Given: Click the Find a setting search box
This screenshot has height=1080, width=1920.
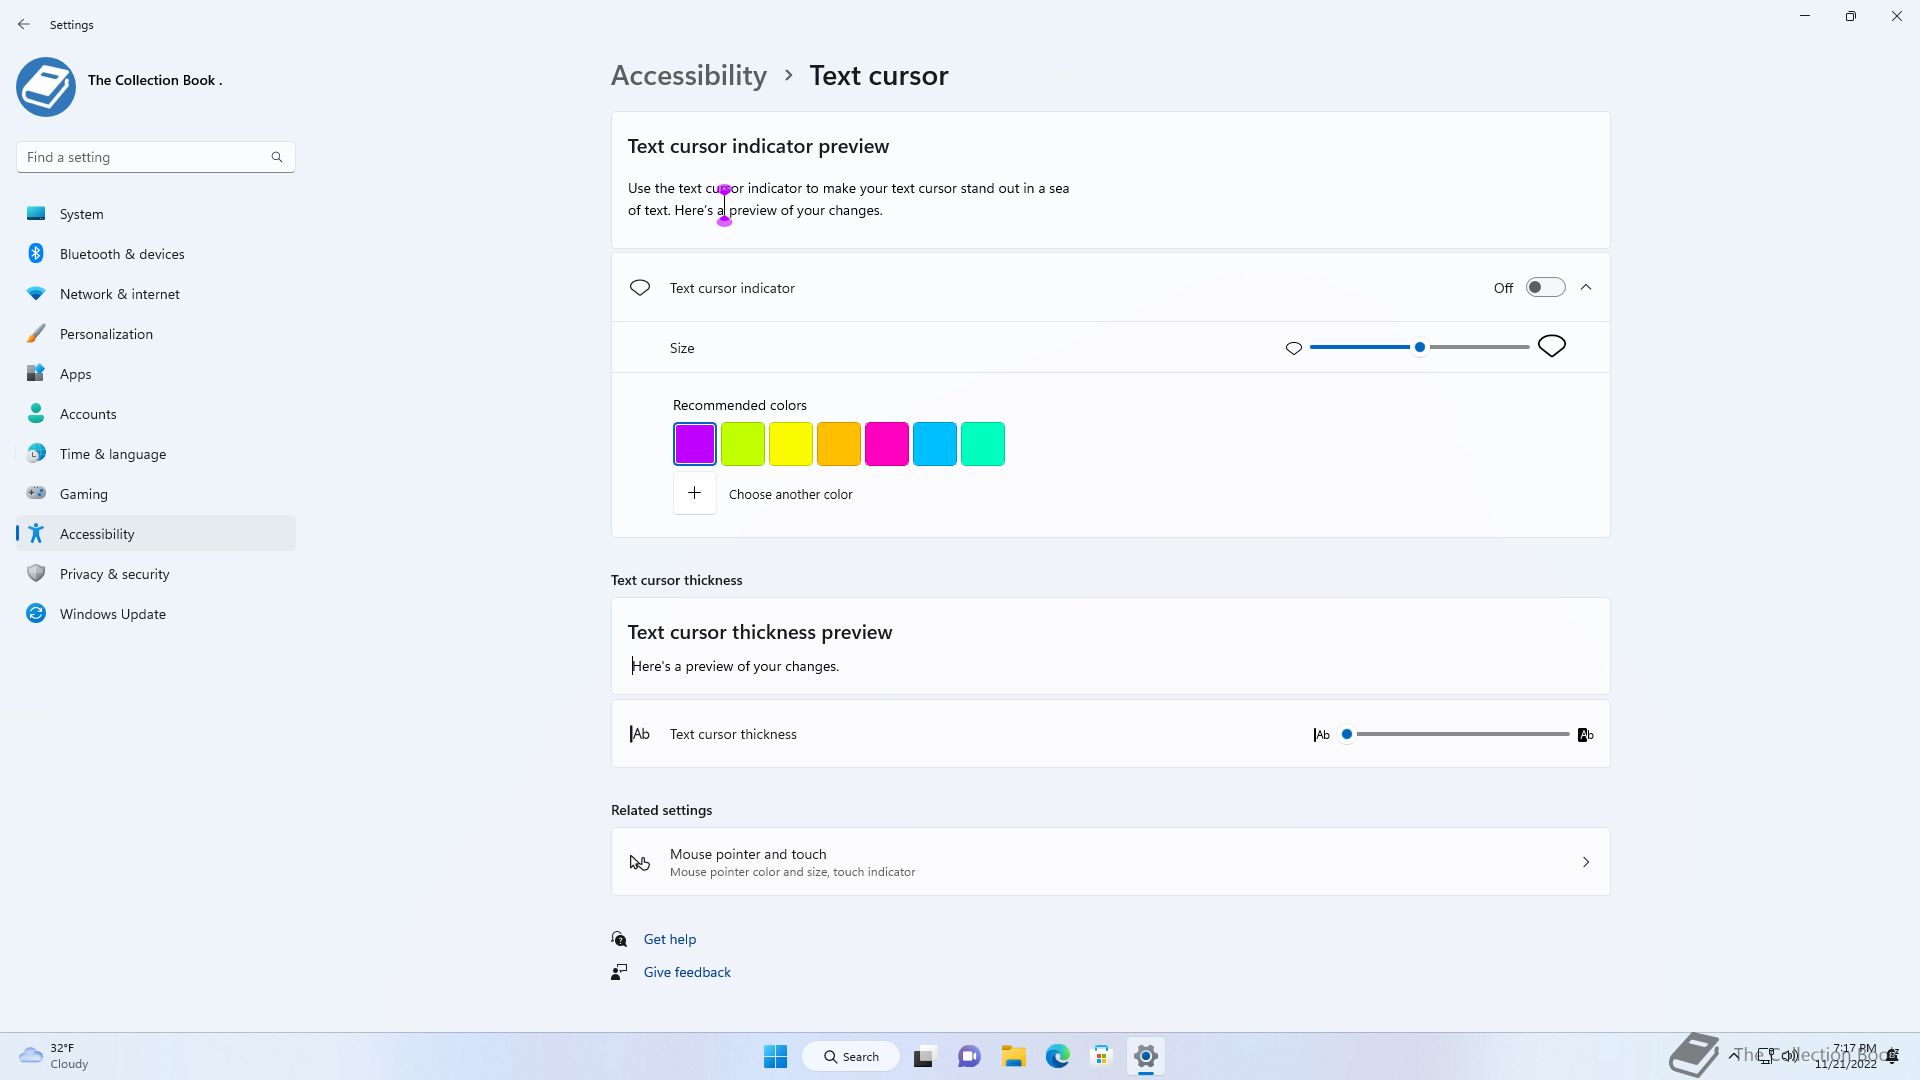Looking at the screenshot, I should pos(145,157).
